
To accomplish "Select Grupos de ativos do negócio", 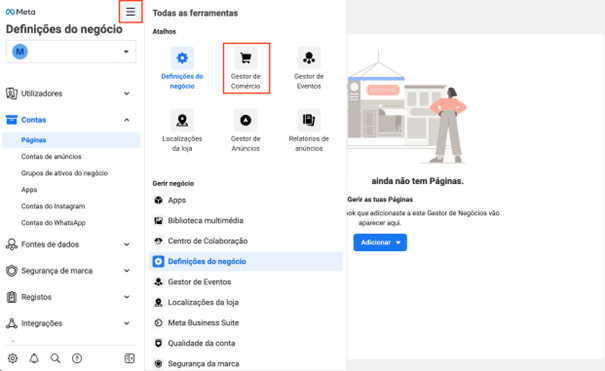I will pyautogui.click(x=64, y=173).
